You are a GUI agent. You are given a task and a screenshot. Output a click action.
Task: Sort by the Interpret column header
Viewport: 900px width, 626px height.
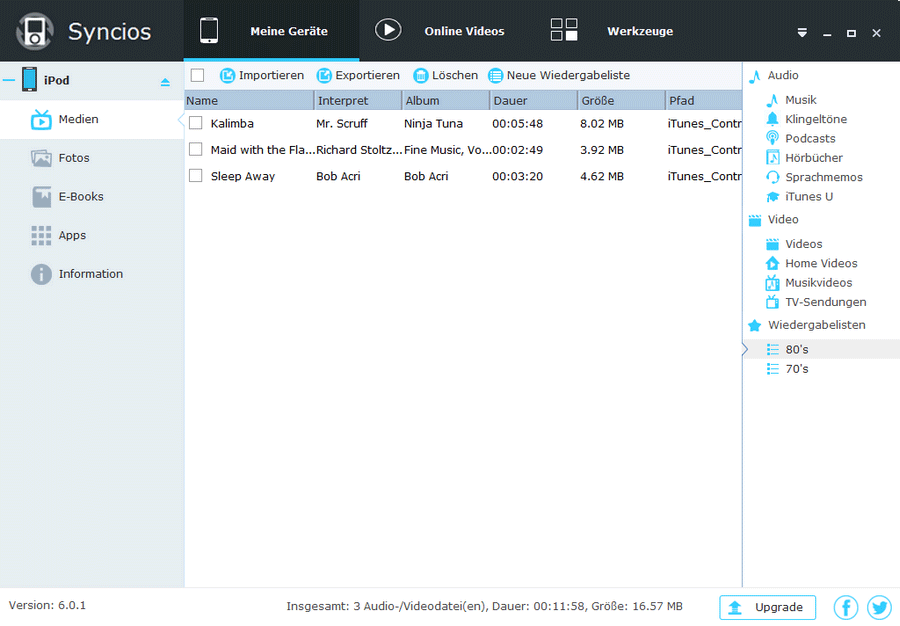click(359, 100)
